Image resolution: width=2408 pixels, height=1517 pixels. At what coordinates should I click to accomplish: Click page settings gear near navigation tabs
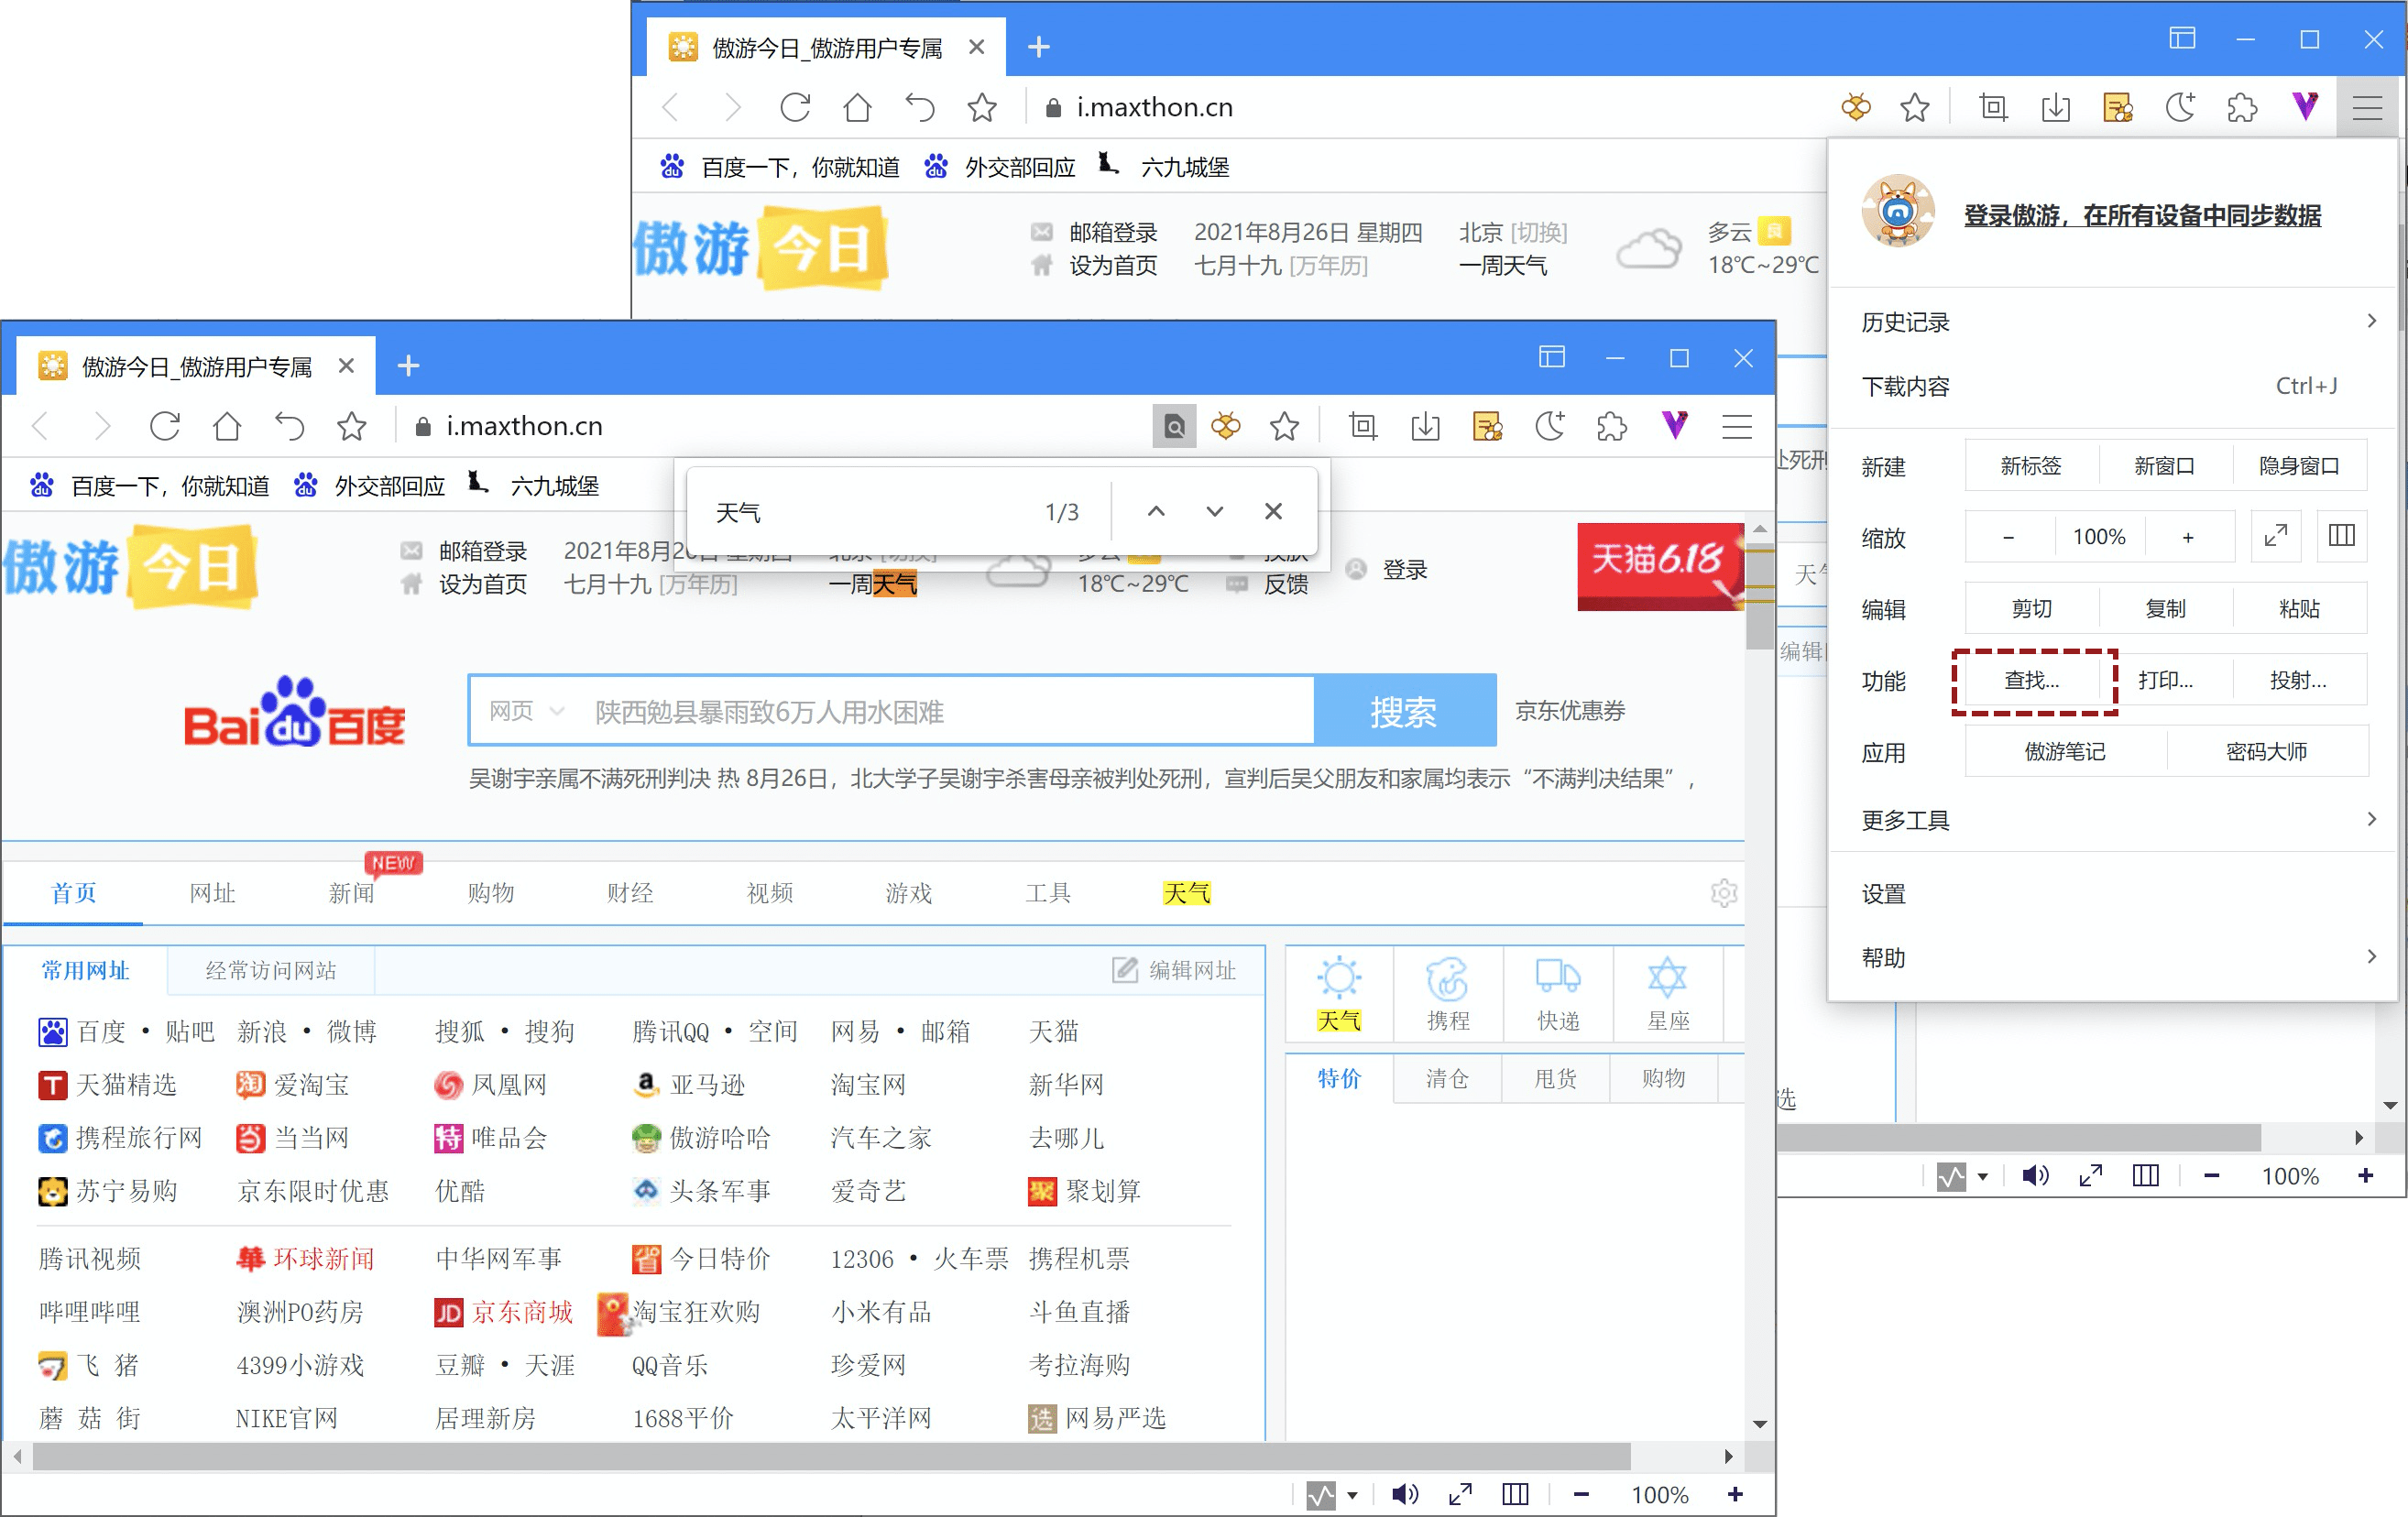[1724, 892]
